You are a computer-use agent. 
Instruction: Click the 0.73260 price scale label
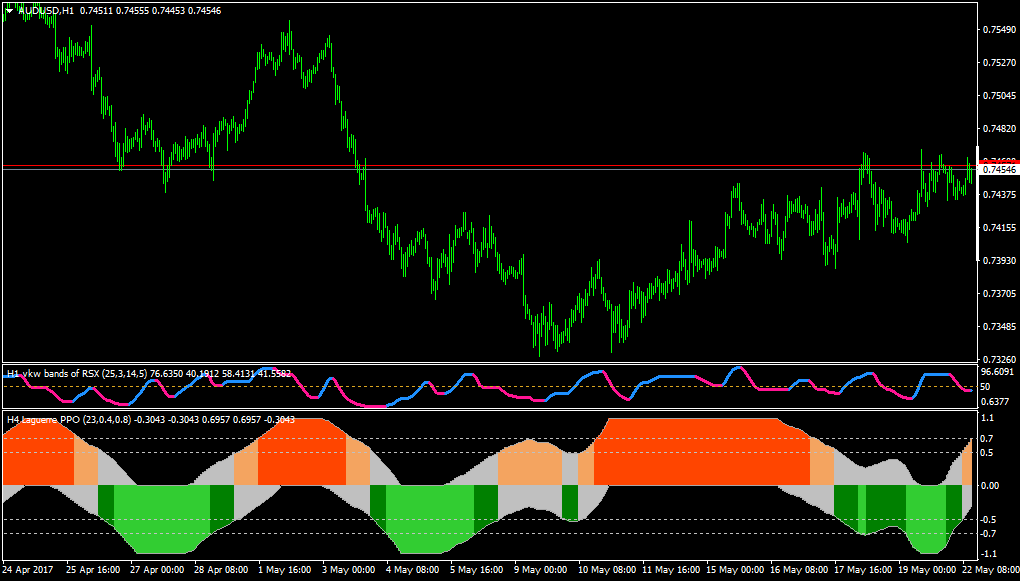point(999,359)
